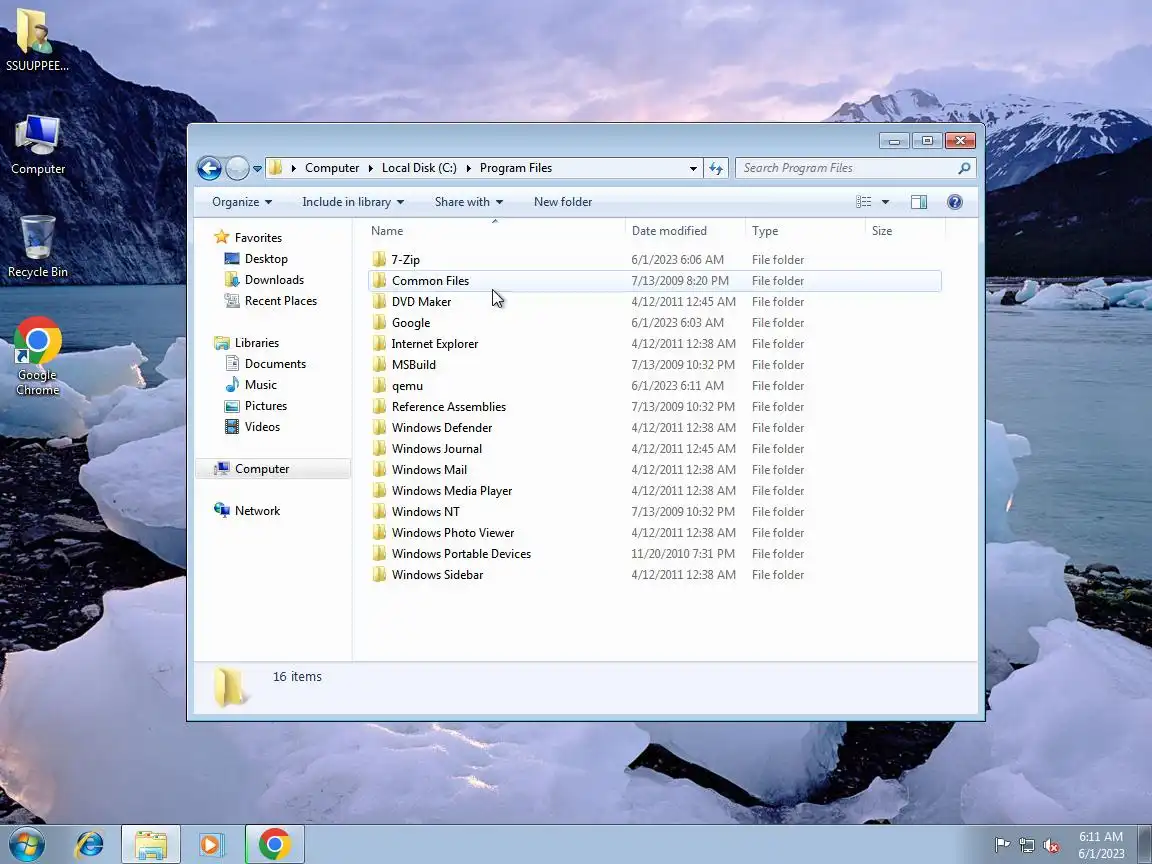Select the qemu folder icon
Image resolution: width=1152 pixels, height=864 pixels.
click(x=379, y=385)
